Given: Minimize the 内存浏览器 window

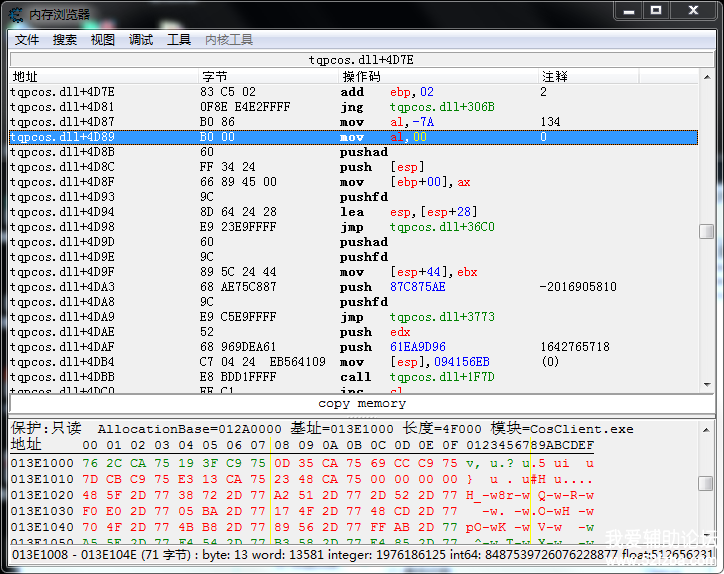Looking at the screenshot, I should (x=629, y=11).
